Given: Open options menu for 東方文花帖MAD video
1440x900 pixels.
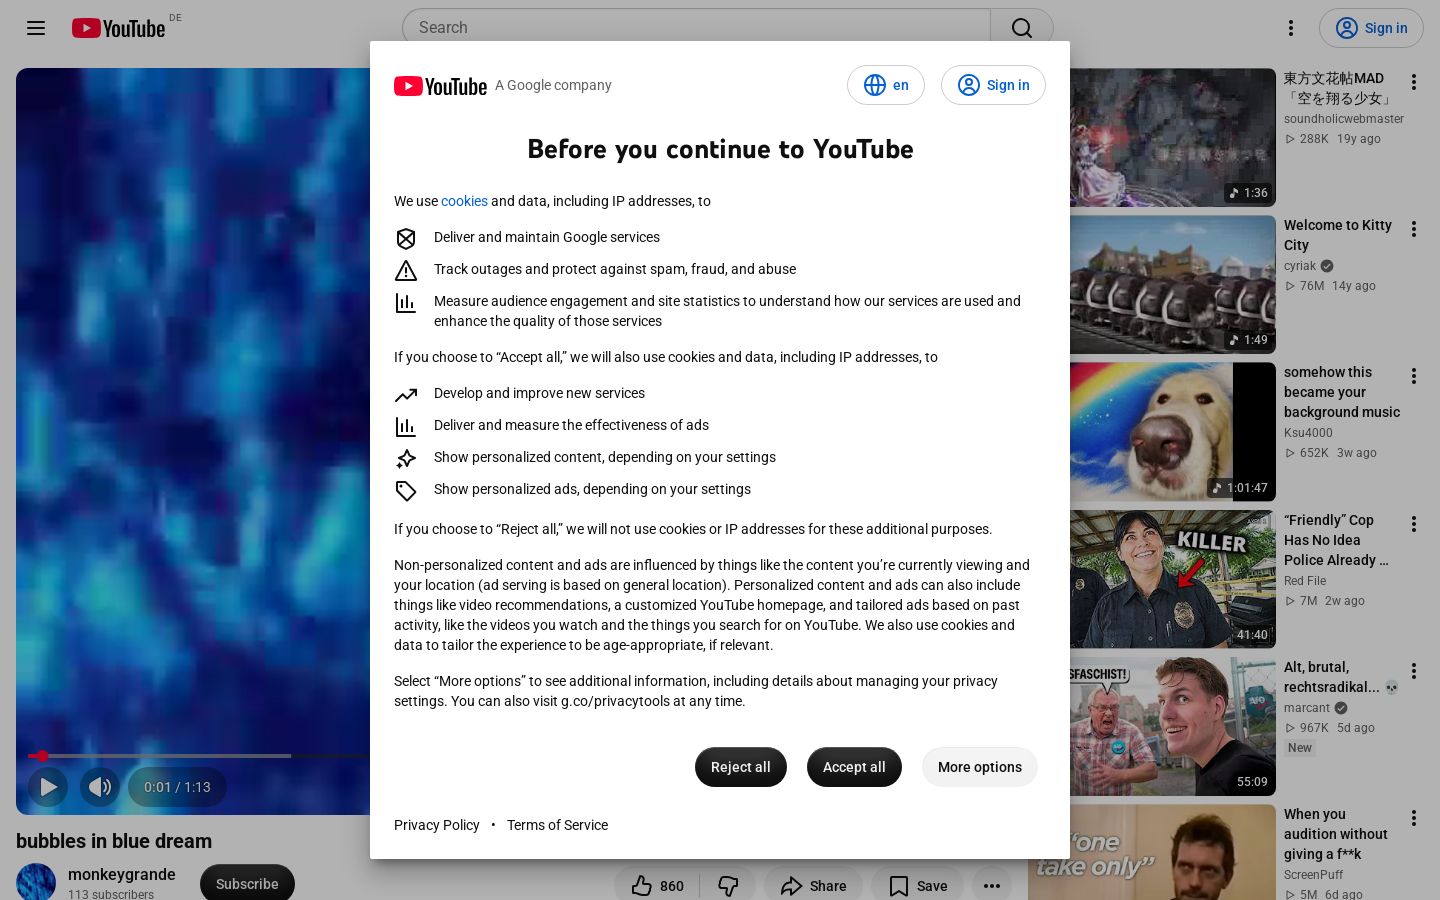Looking at the screenshot, I should pyautogui.click(x=1414, y=82).
